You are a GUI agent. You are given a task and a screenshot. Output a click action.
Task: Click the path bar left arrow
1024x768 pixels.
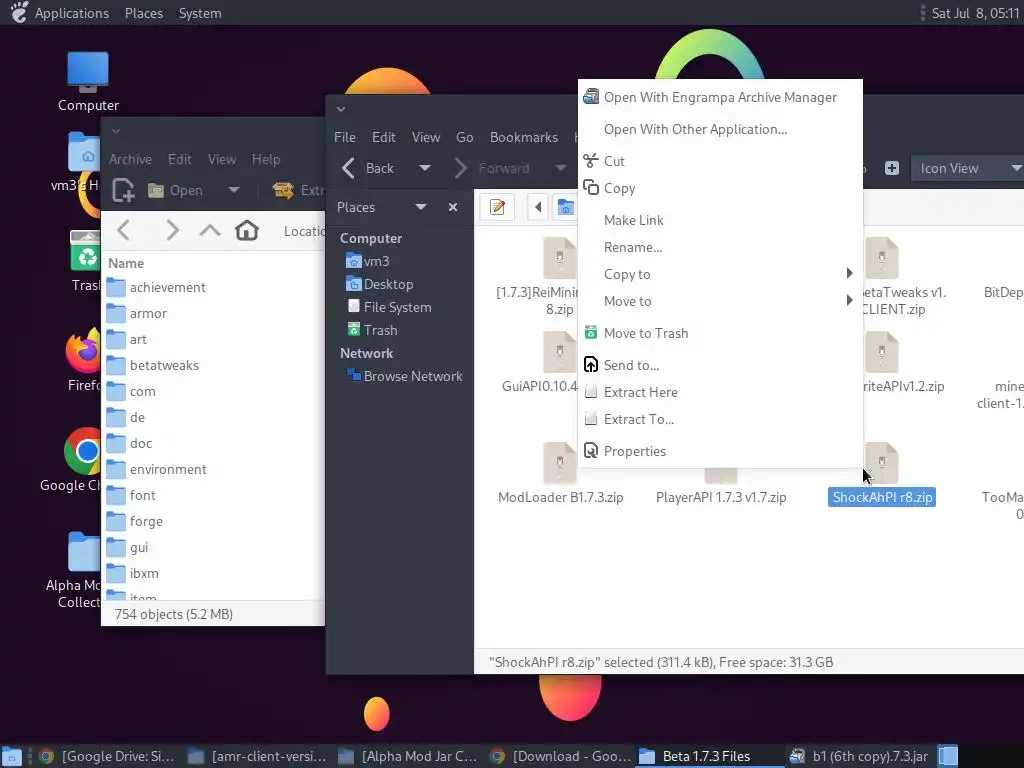click(538, 207)
